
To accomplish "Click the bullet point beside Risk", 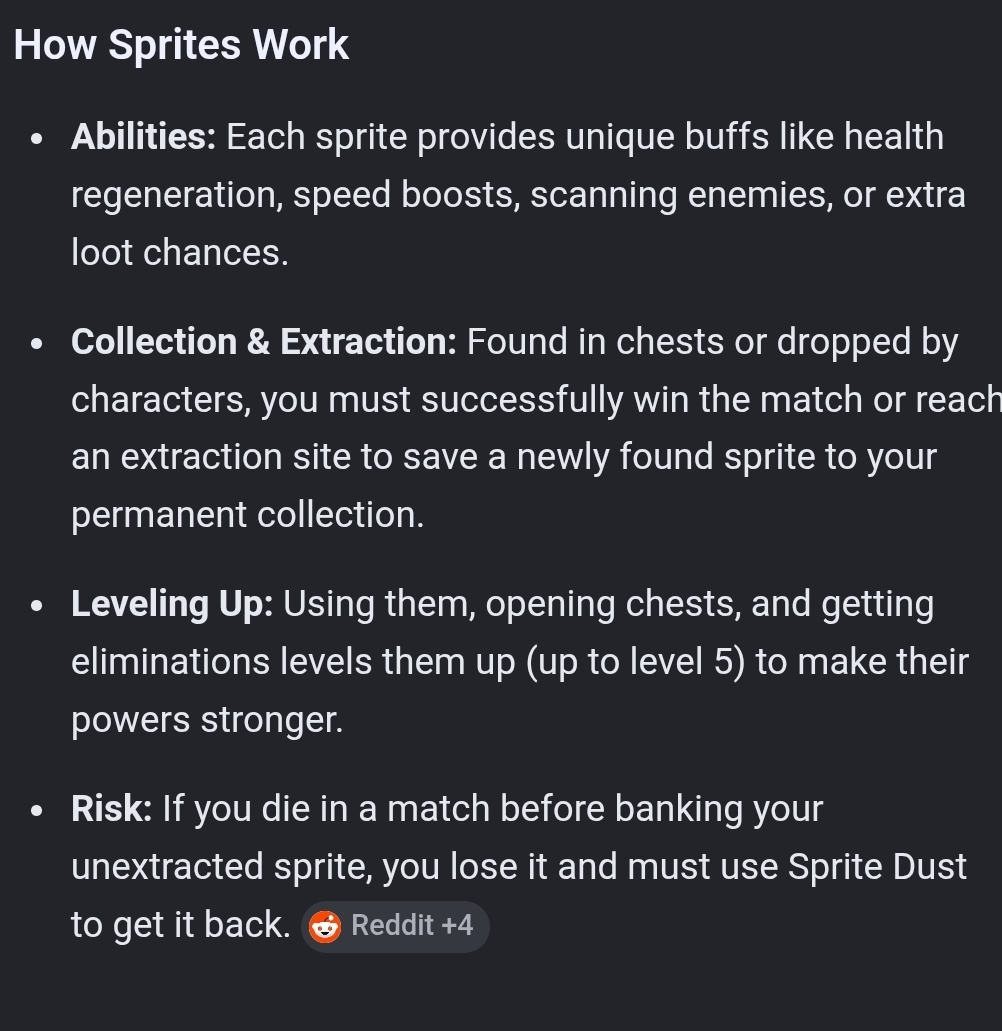I will point(37,811).
